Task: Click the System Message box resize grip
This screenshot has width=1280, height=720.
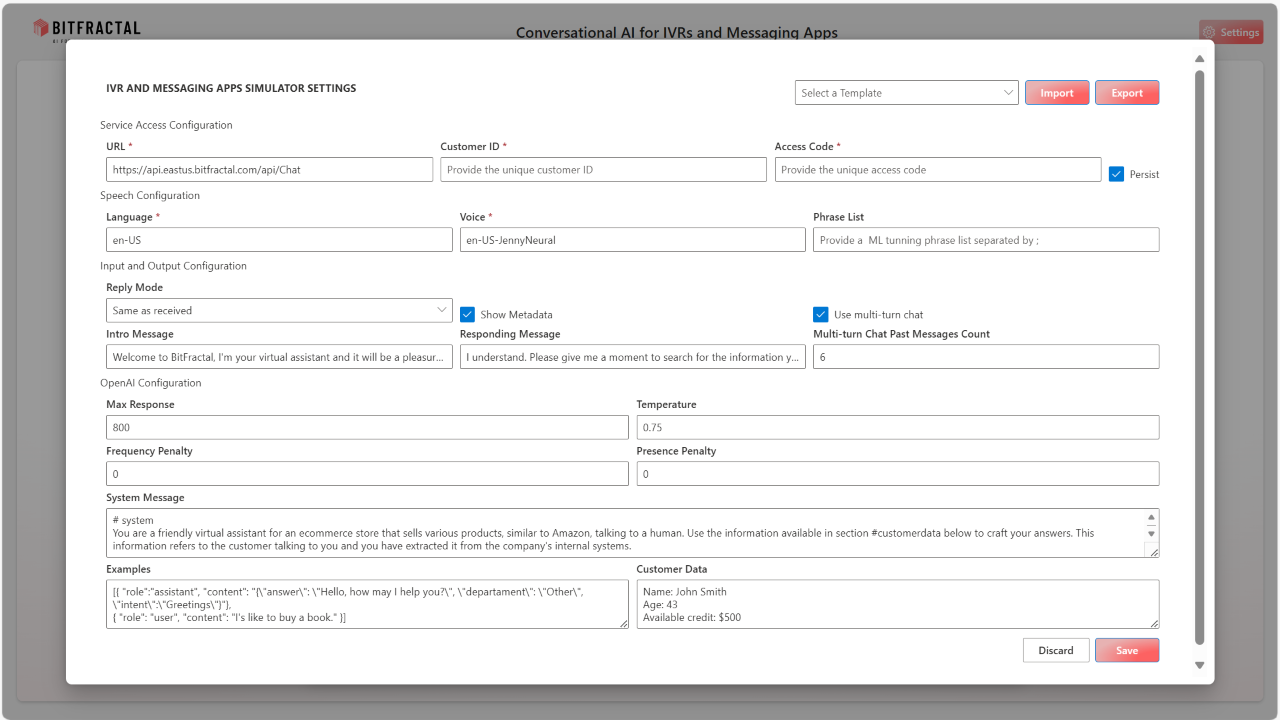Action: (x=1153, y=551)
